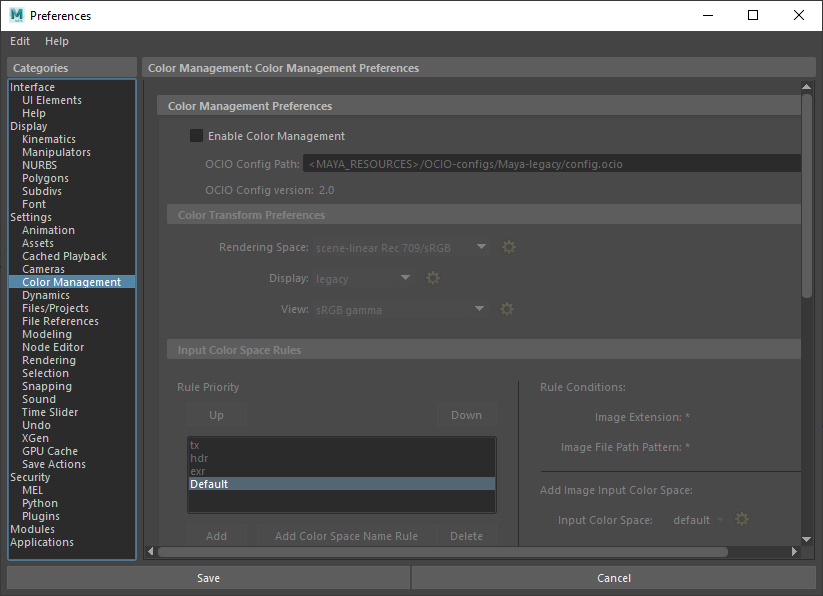823x596 pixels.
Task: Click the scroll down arrow
Action: click(807, 539)
